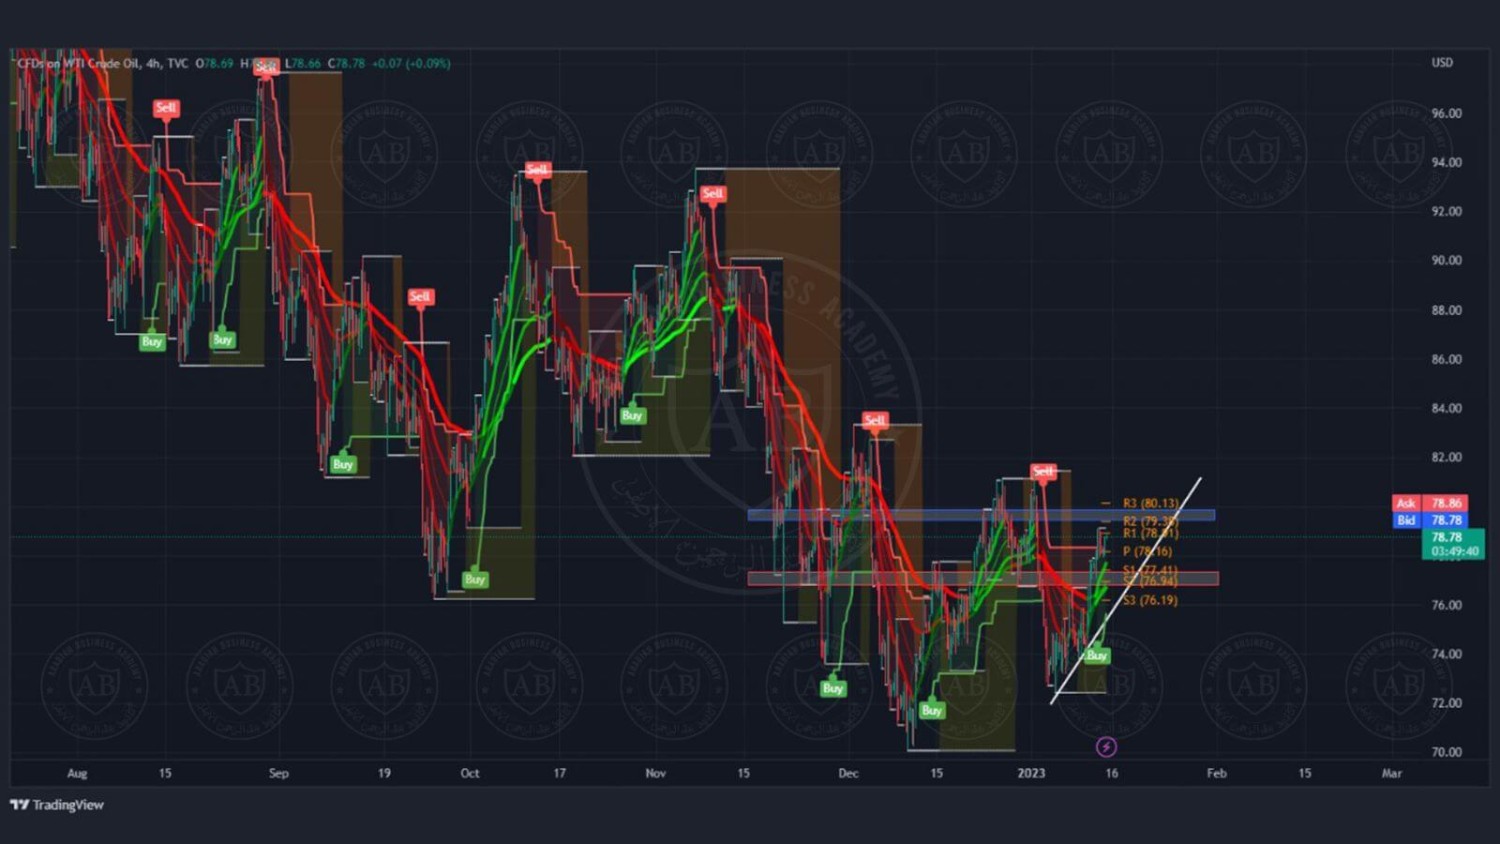Image resolution: width=1500 pixels, height=844 pixels.
Task: Click the 84.00 price axis label
Action: [x=1446, y=408]
